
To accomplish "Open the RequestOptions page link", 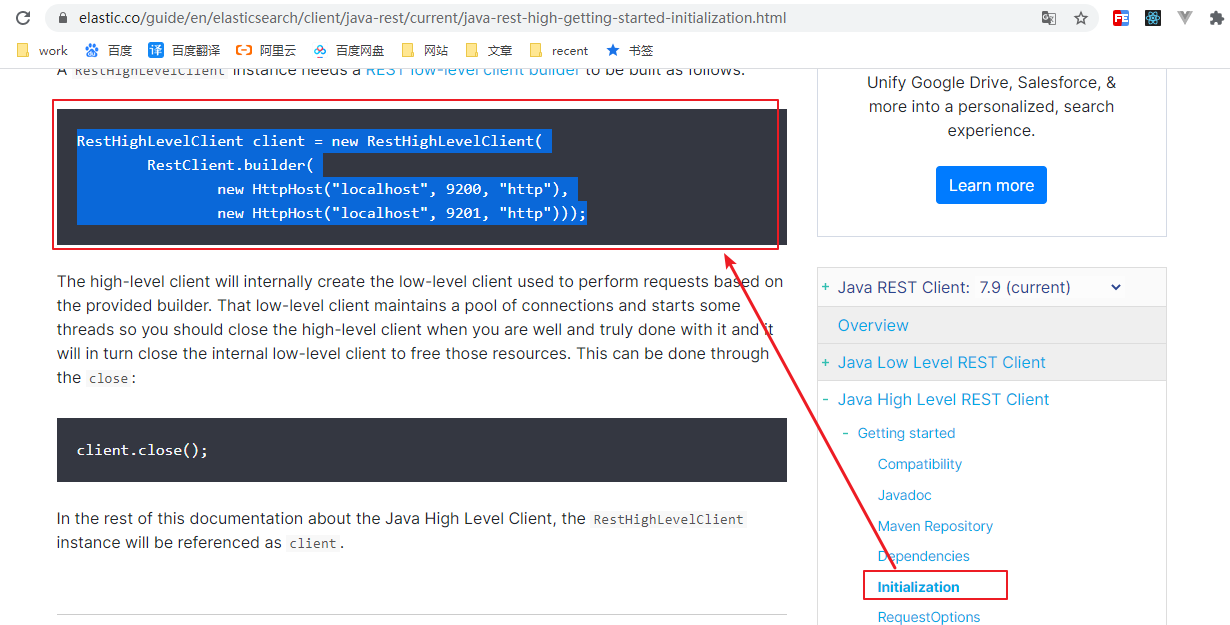I will (x=929, y=617).
